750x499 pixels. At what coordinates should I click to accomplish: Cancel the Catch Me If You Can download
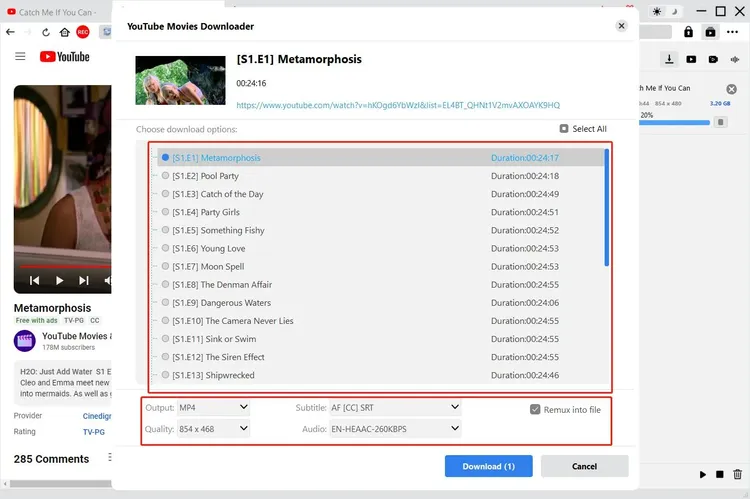[x=731, y=89]
